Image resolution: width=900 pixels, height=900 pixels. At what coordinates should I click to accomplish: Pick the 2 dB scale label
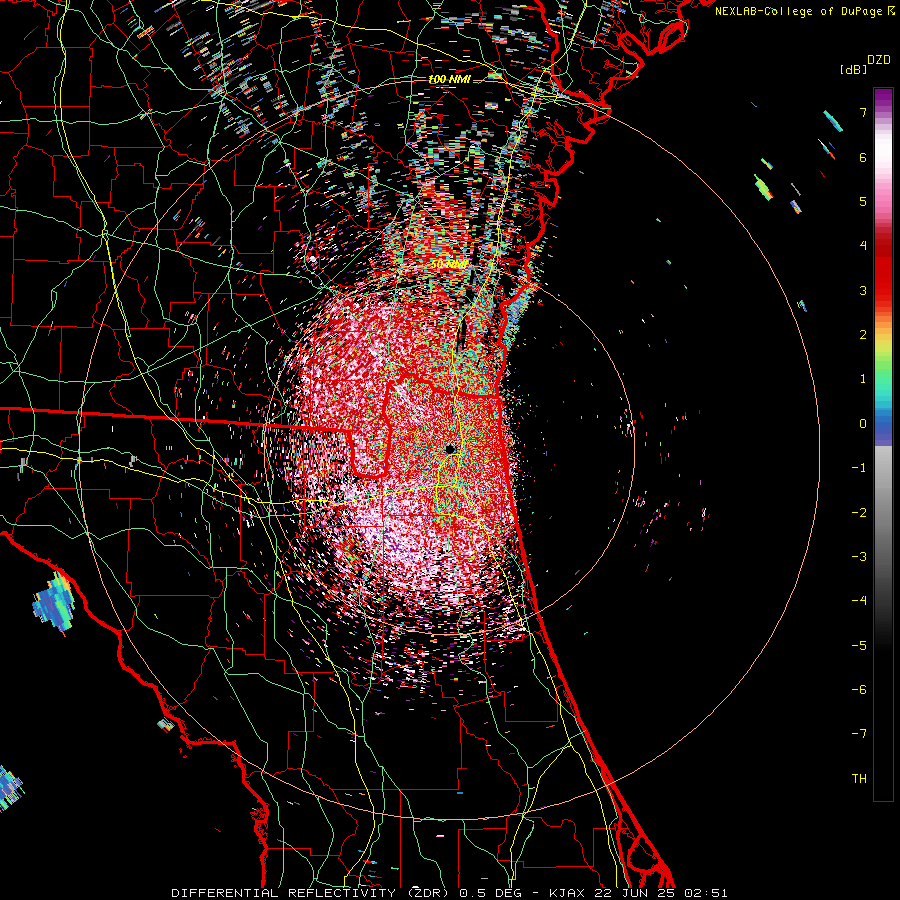tap(863, 335)
